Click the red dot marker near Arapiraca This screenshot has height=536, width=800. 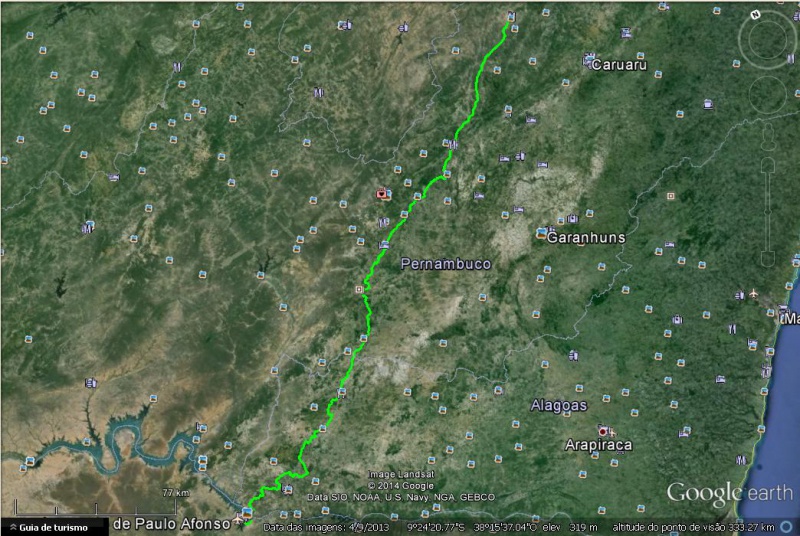click(603, 431)
